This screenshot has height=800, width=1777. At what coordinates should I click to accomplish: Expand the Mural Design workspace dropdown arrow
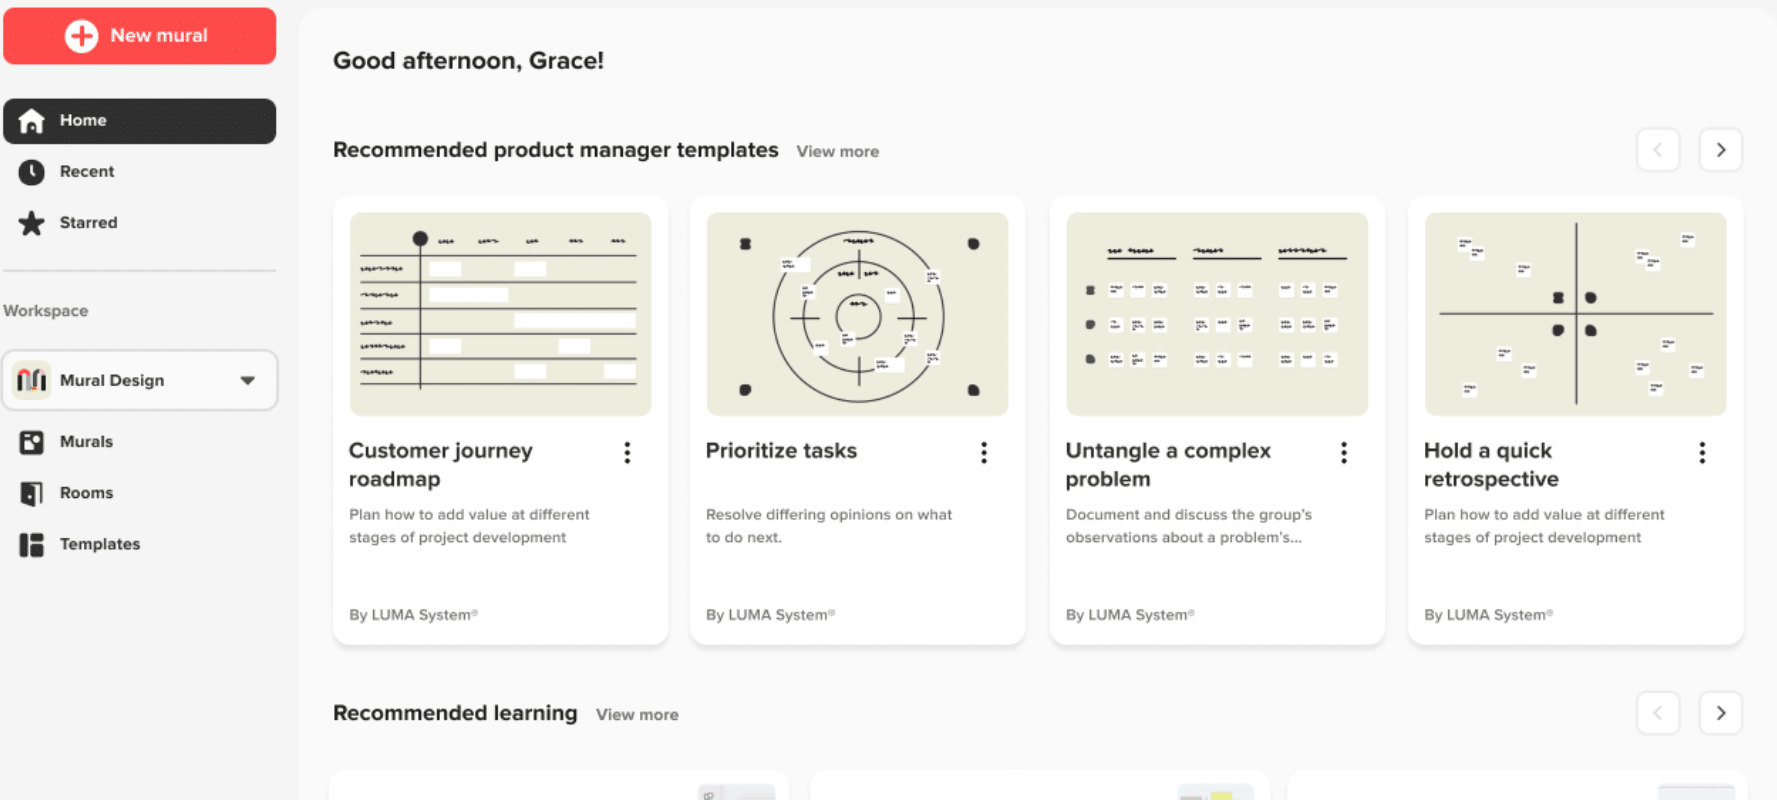click(x=247, y=381)
